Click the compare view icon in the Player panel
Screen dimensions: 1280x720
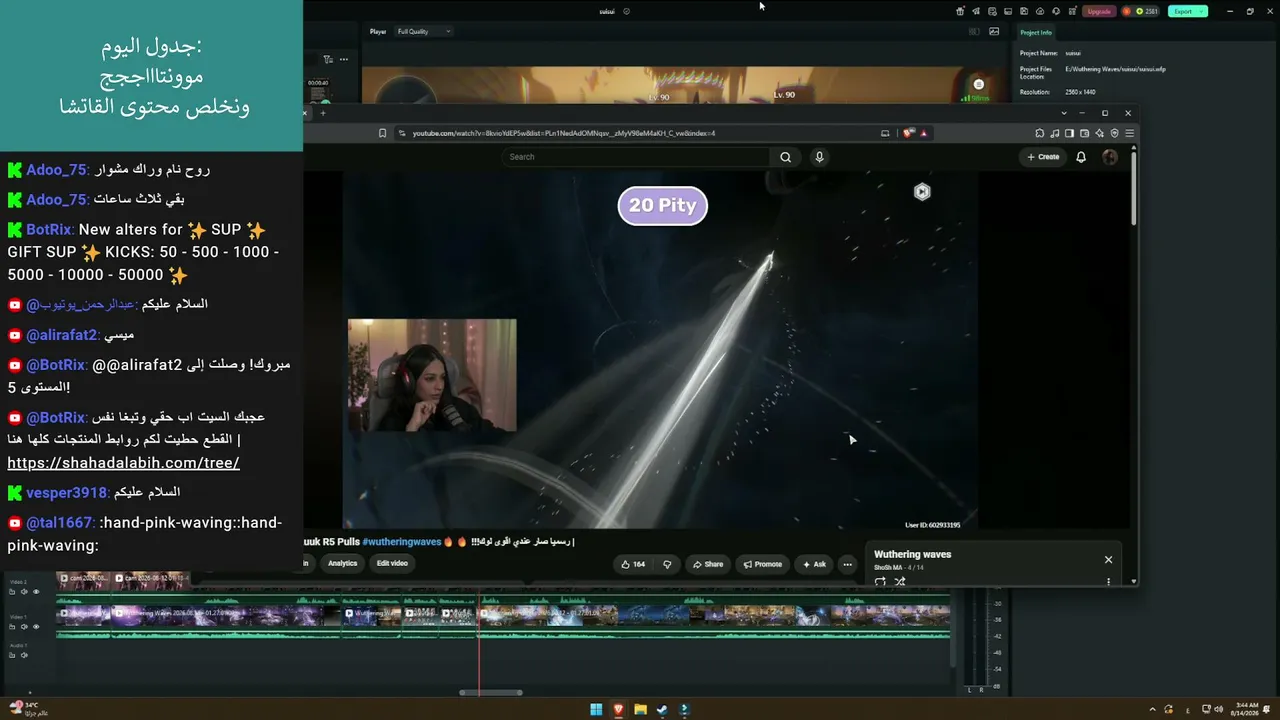[974, 31]
